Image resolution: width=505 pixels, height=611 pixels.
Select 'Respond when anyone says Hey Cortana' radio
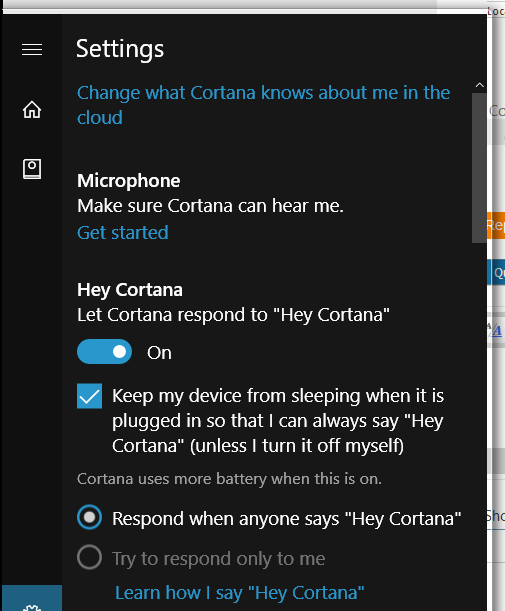pyautogui.click(x=90, y=517)
